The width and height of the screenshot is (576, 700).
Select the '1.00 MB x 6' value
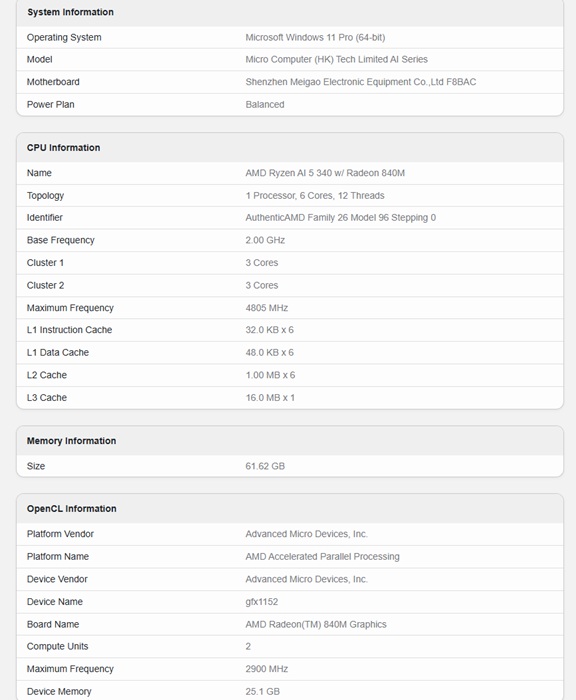pos(270,375)
